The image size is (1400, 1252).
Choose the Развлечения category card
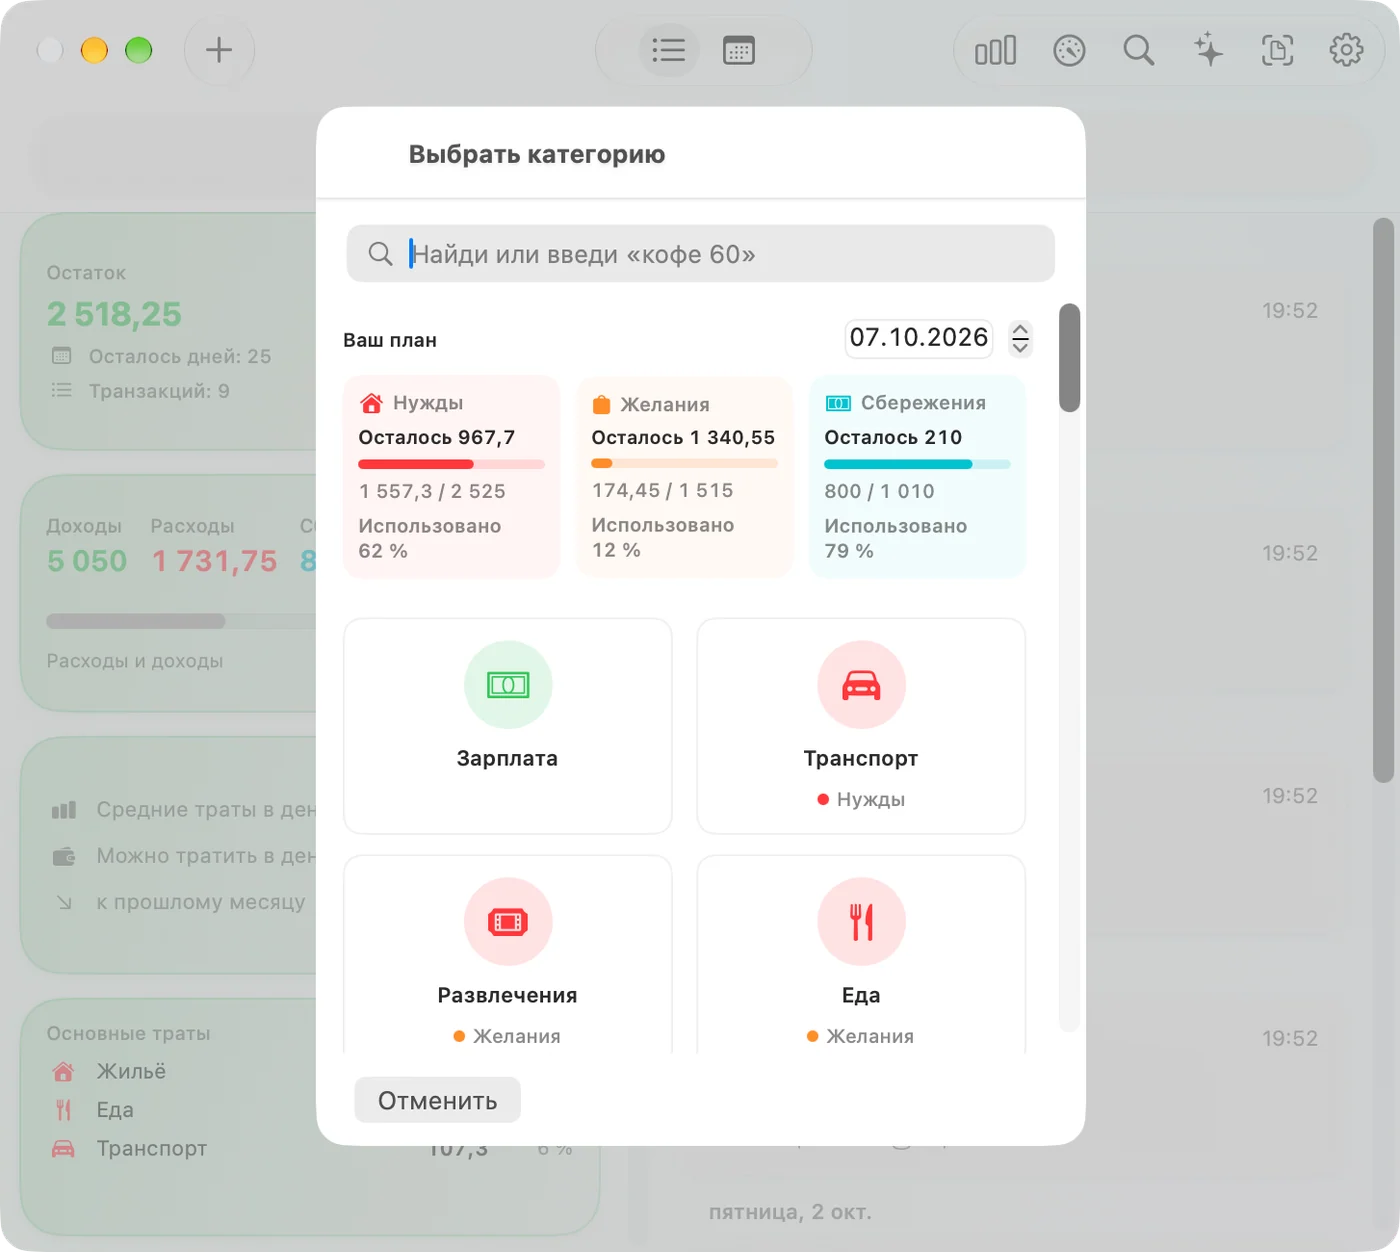tap(508, 955)
